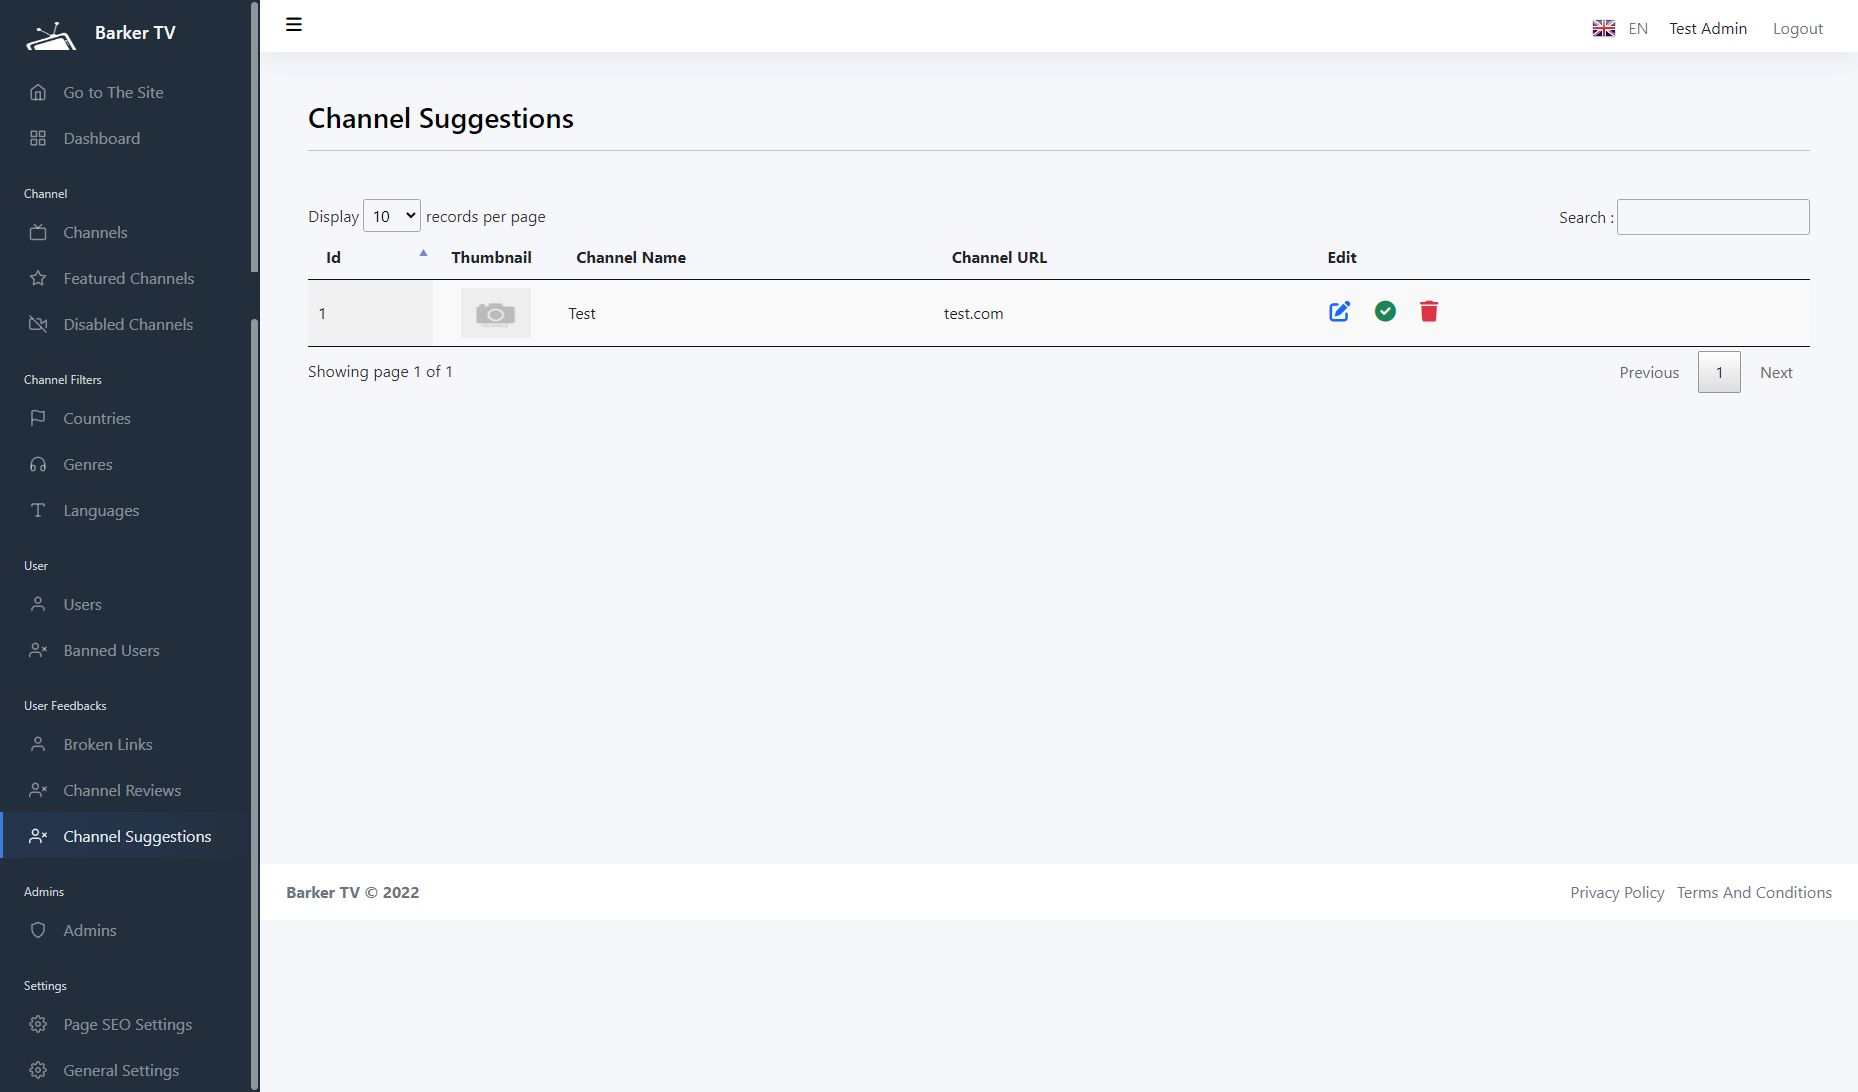Open Featured Channels in the sidebar
1858x1092 pixels.
(128, 278)
